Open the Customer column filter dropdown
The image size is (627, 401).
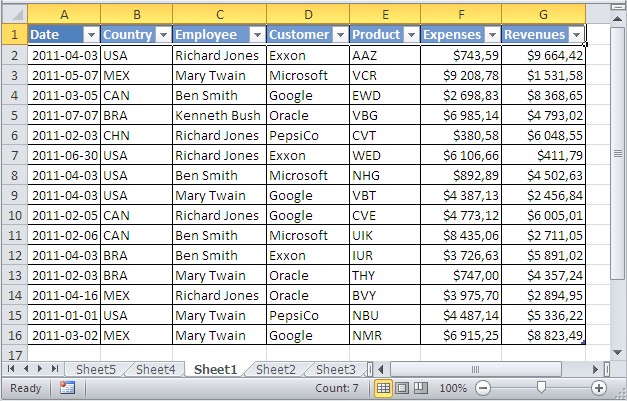(340, 35)
